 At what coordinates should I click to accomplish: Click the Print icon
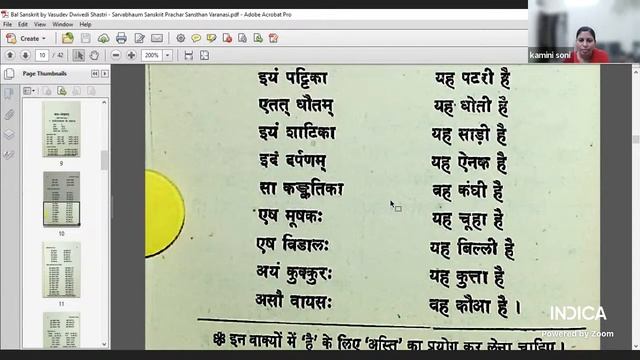121,38
